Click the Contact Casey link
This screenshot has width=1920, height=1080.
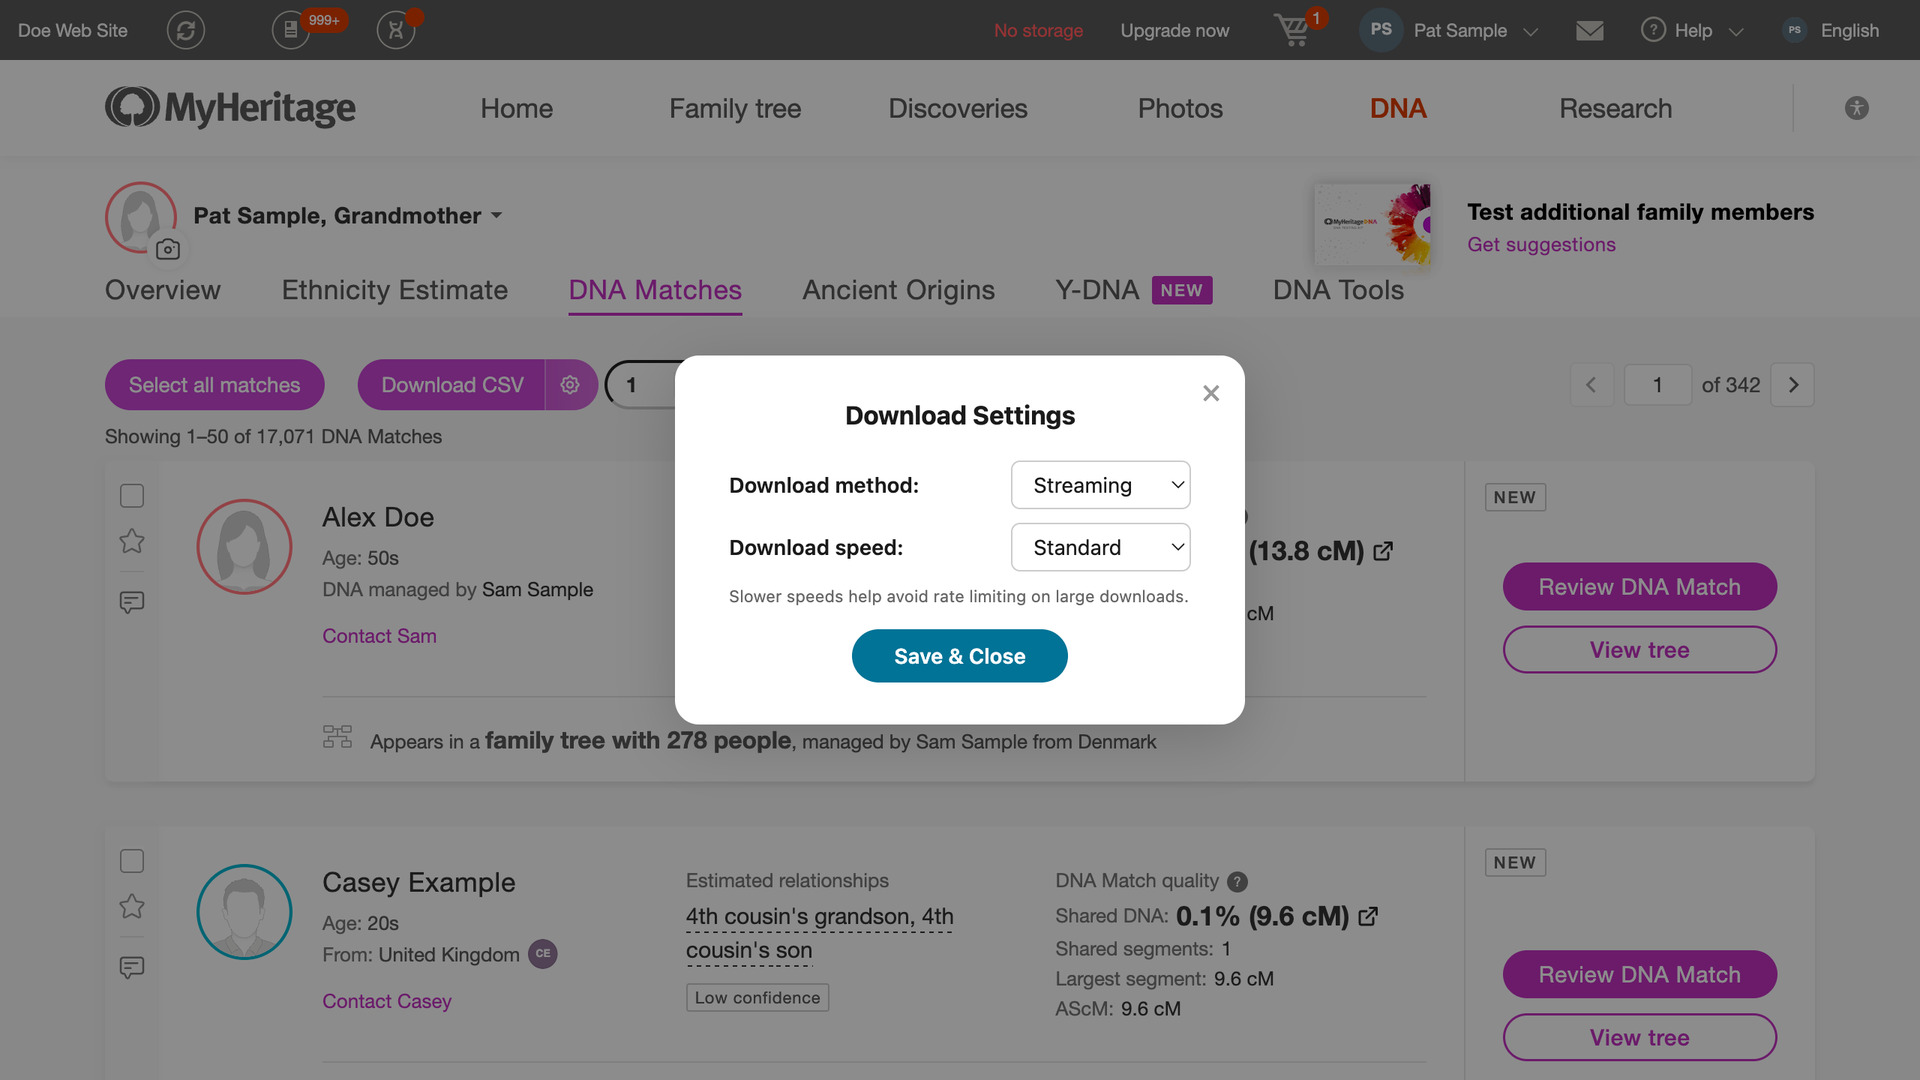coord(387,1001)
